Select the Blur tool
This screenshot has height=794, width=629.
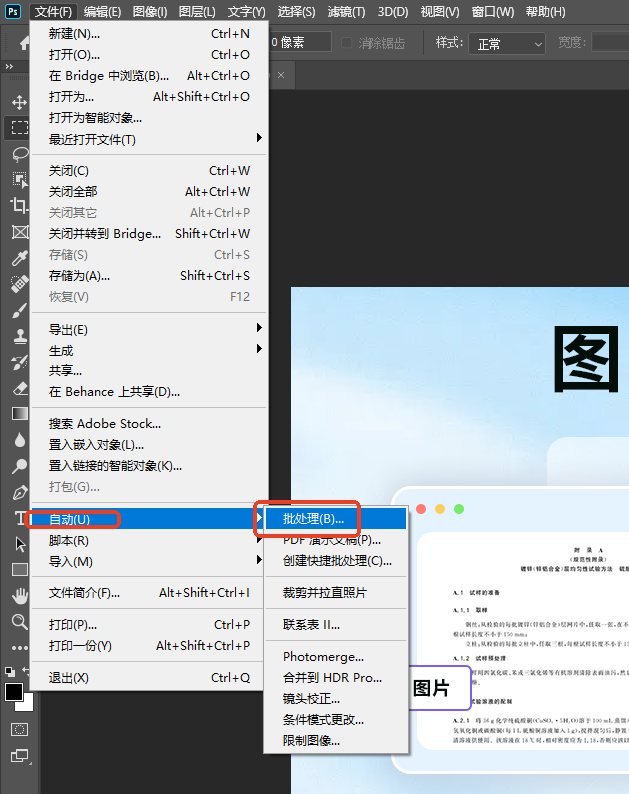point(19,441)
